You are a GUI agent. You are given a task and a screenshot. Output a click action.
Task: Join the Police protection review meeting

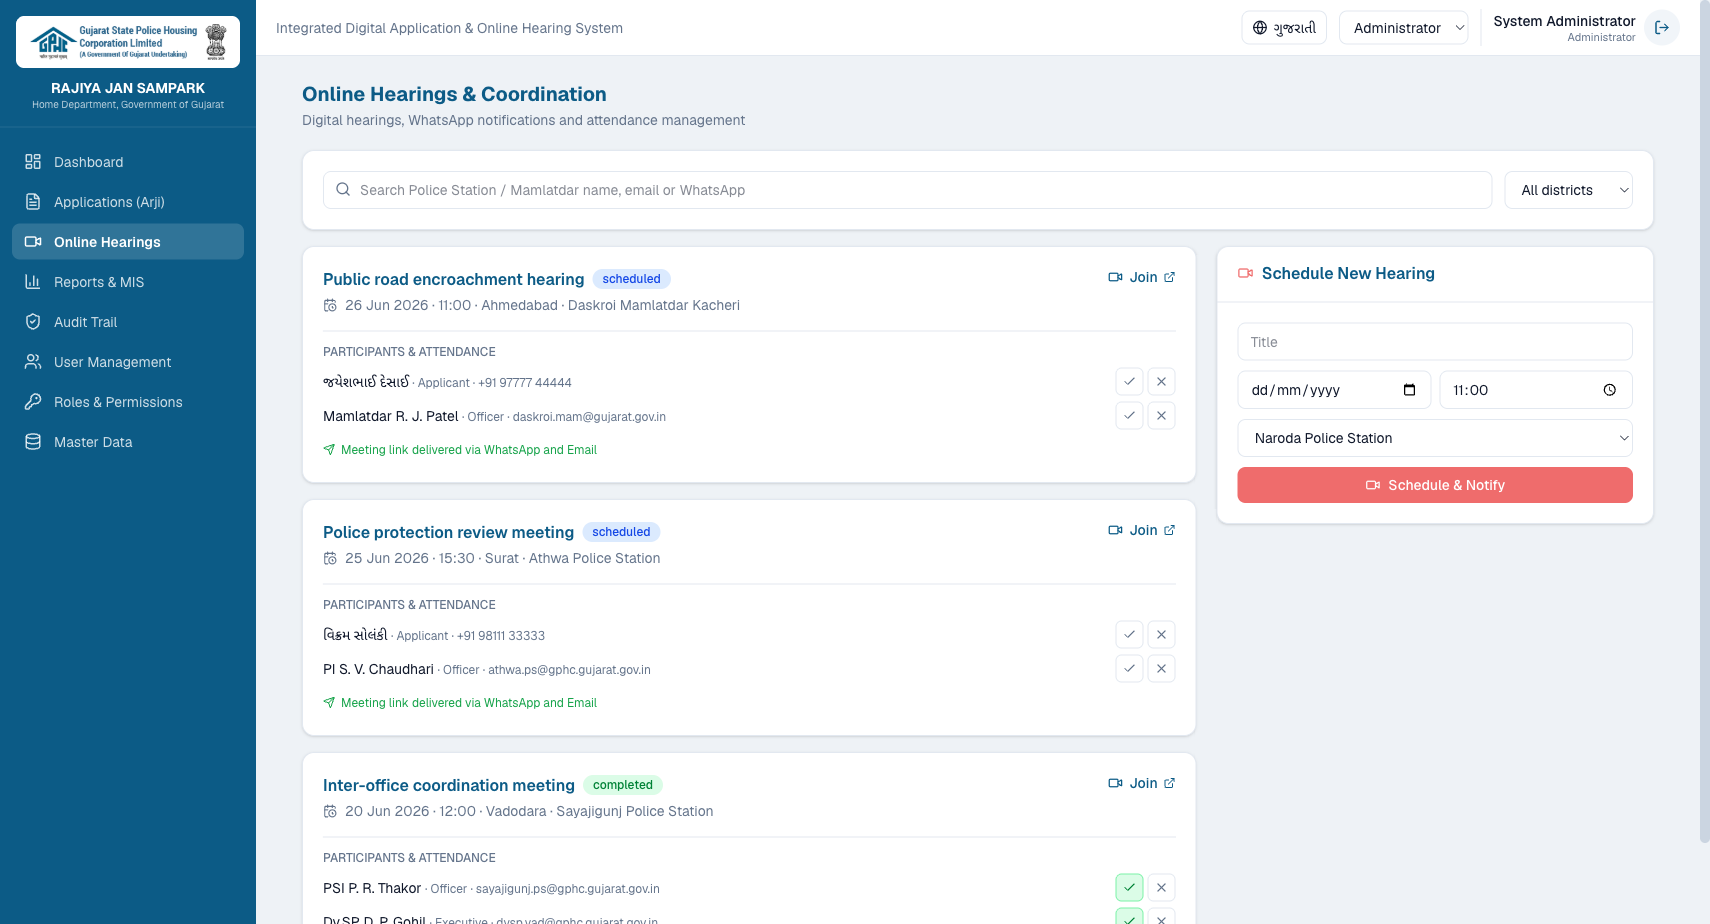[x=1142, y=530]
